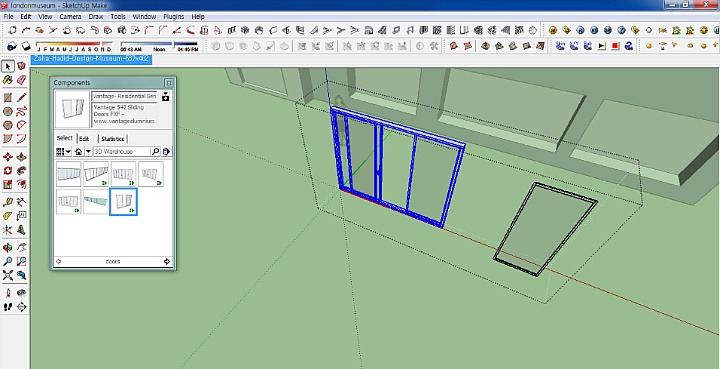Choose the Dimension tool
Screen dimensions: 720x369
coord(21,202)
